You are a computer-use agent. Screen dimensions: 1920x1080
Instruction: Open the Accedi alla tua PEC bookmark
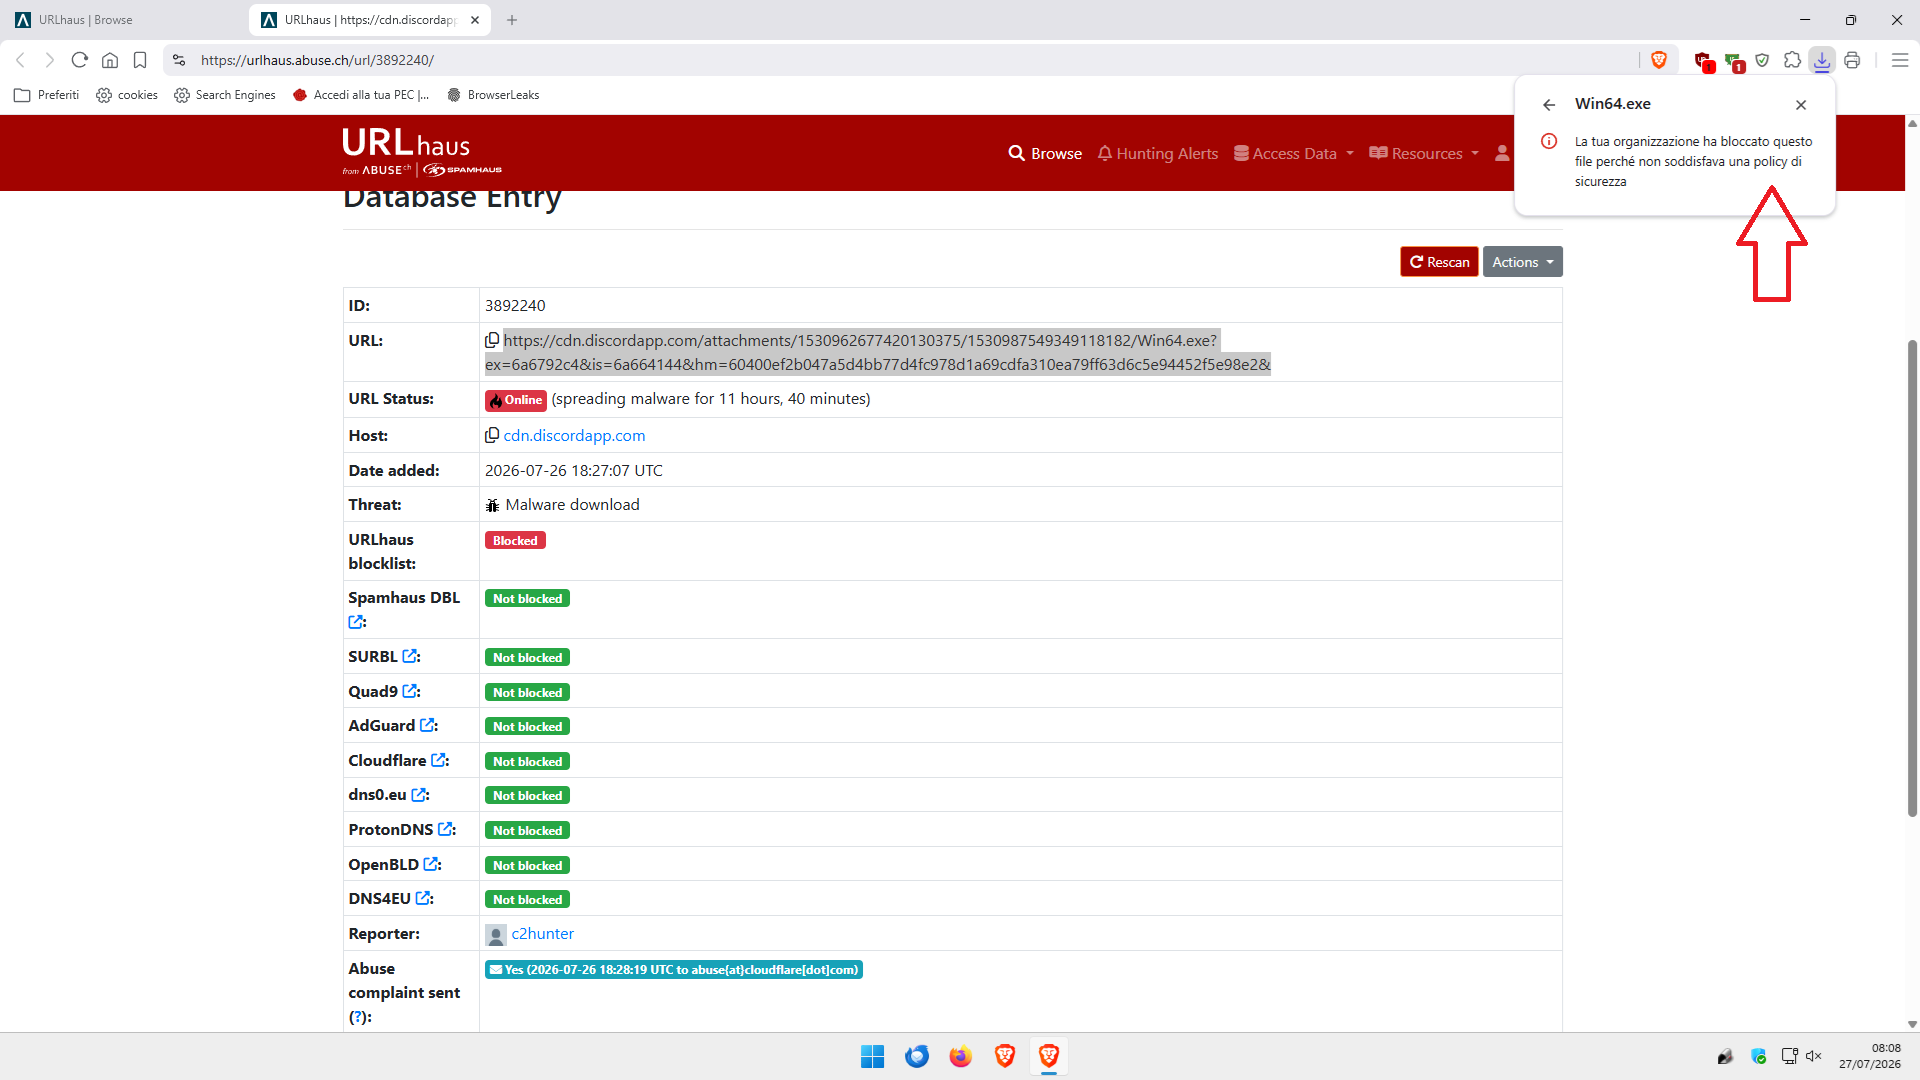click(361, 95)
